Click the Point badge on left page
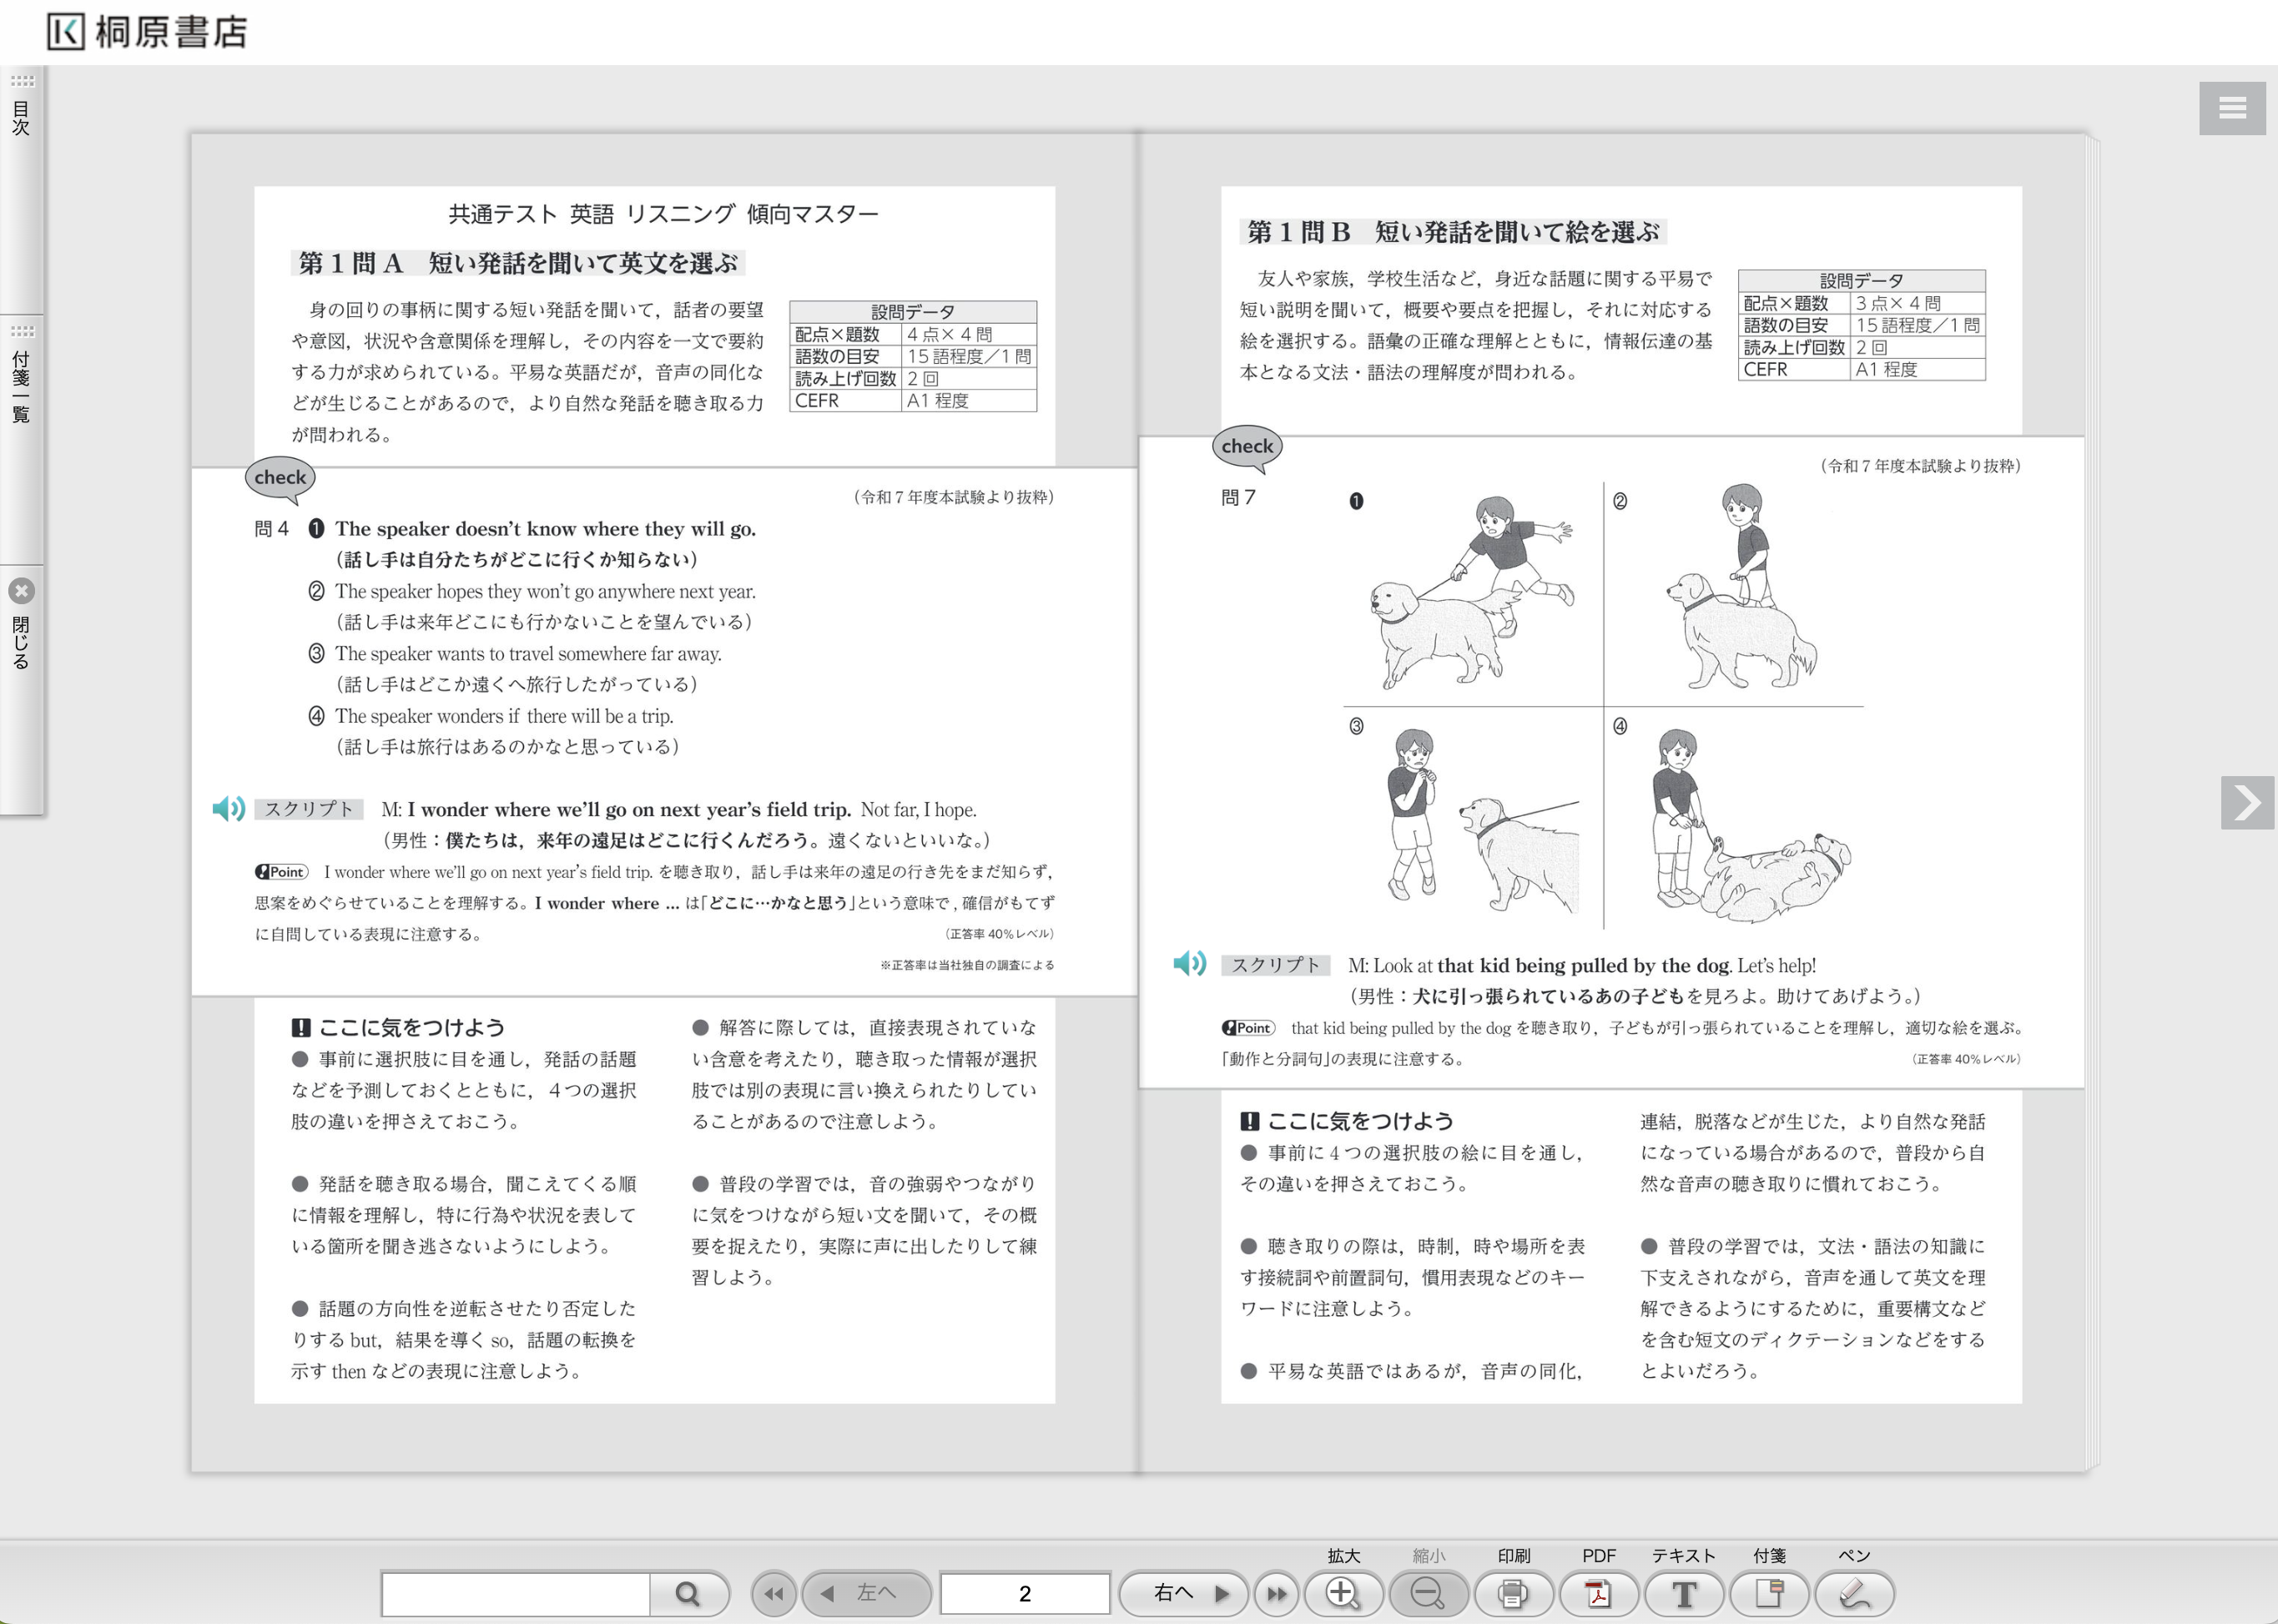This screenshot has height=1624, width=2278. click(282, 872)
